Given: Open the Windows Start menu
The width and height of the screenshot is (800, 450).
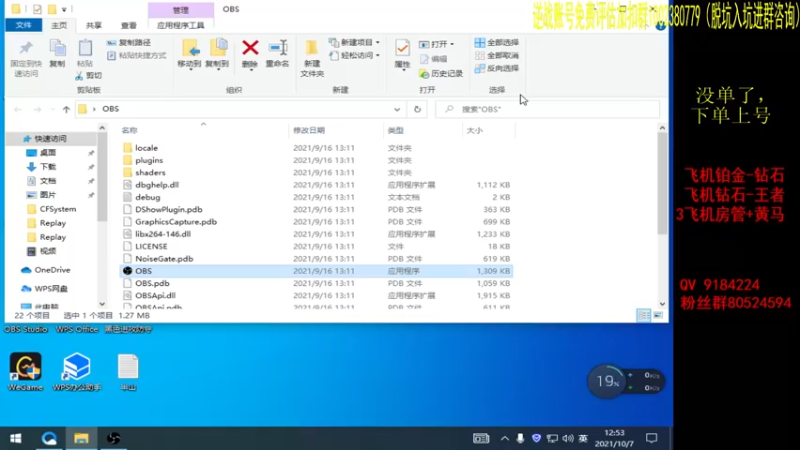Looking at the screenshot, I should click(16, 438).
